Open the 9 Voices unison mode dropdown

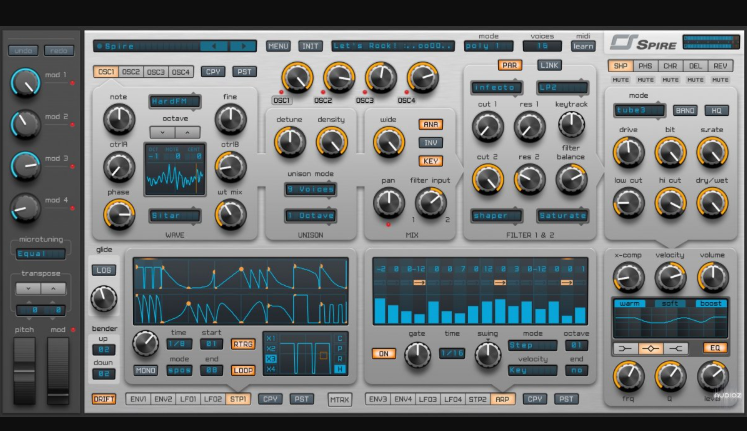coord(309,189)
